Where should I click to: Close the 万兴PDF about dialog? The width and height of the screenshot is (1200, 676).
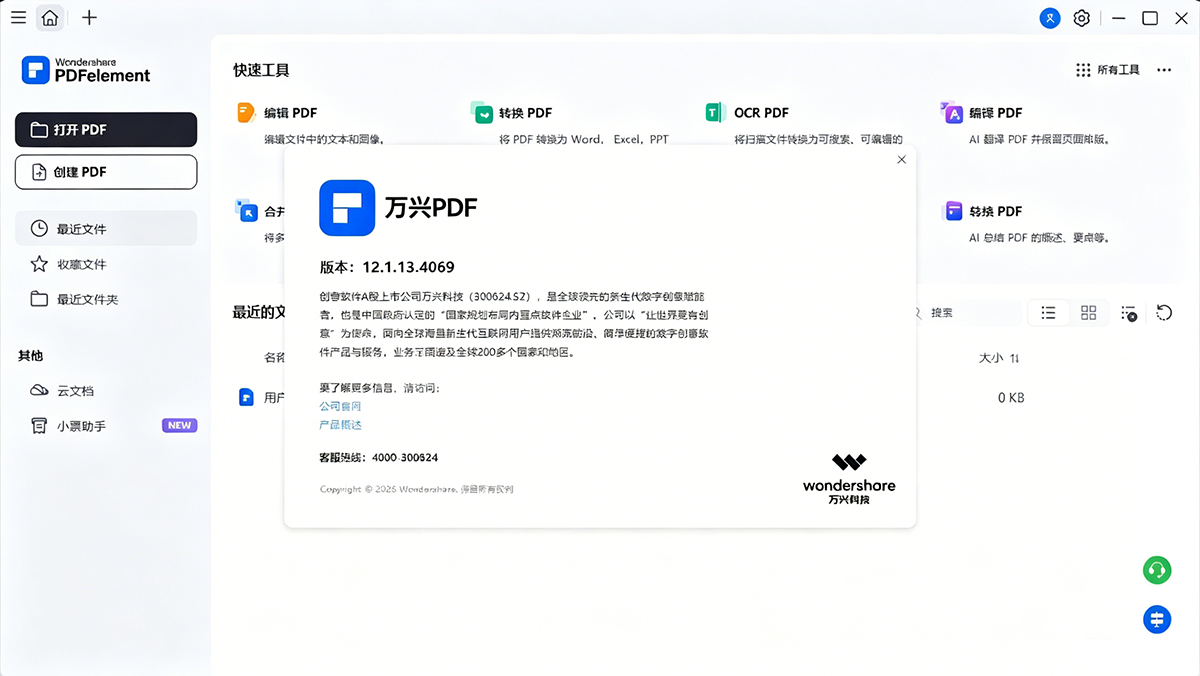coord(901,159)
